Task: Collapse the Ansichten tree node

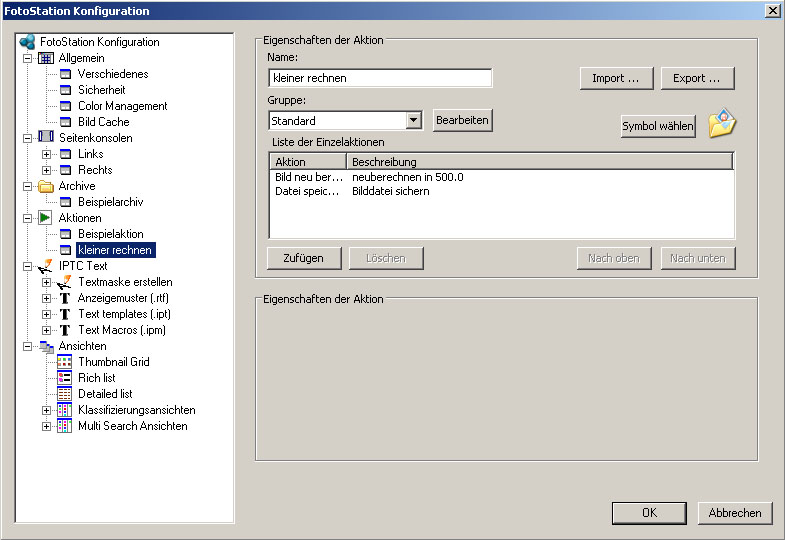Action: coord(28,346)
